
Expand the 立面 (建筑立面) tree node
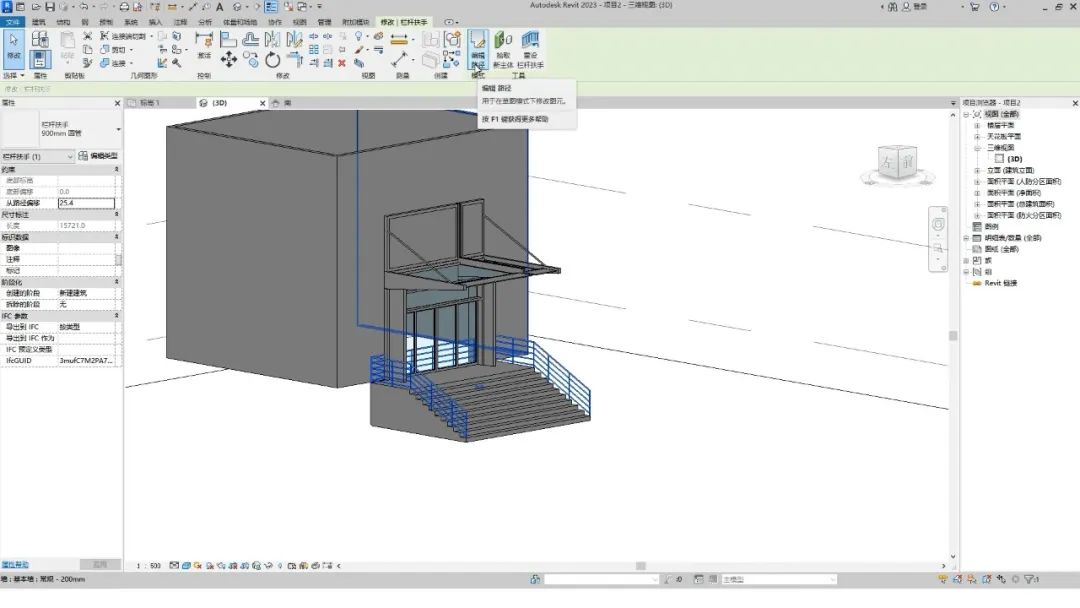pyautogui.click(x=977, y=170)
